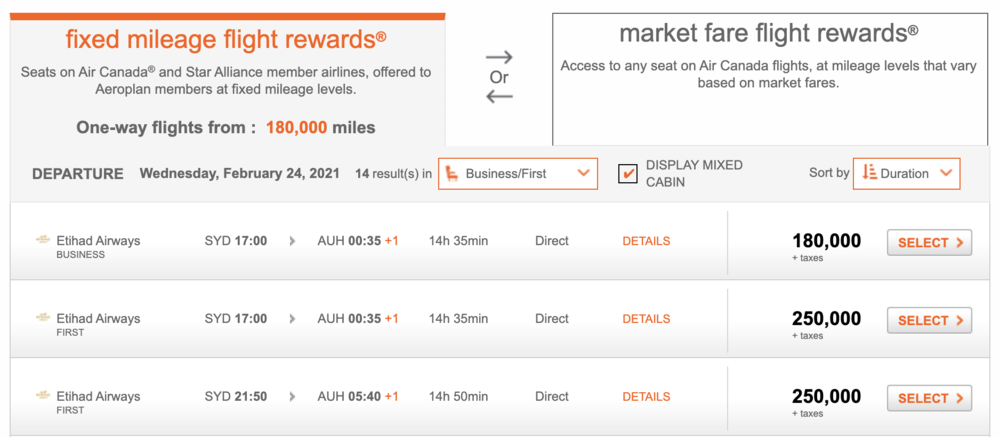Click the sort order icon beside Duration

tap(868, 173)
